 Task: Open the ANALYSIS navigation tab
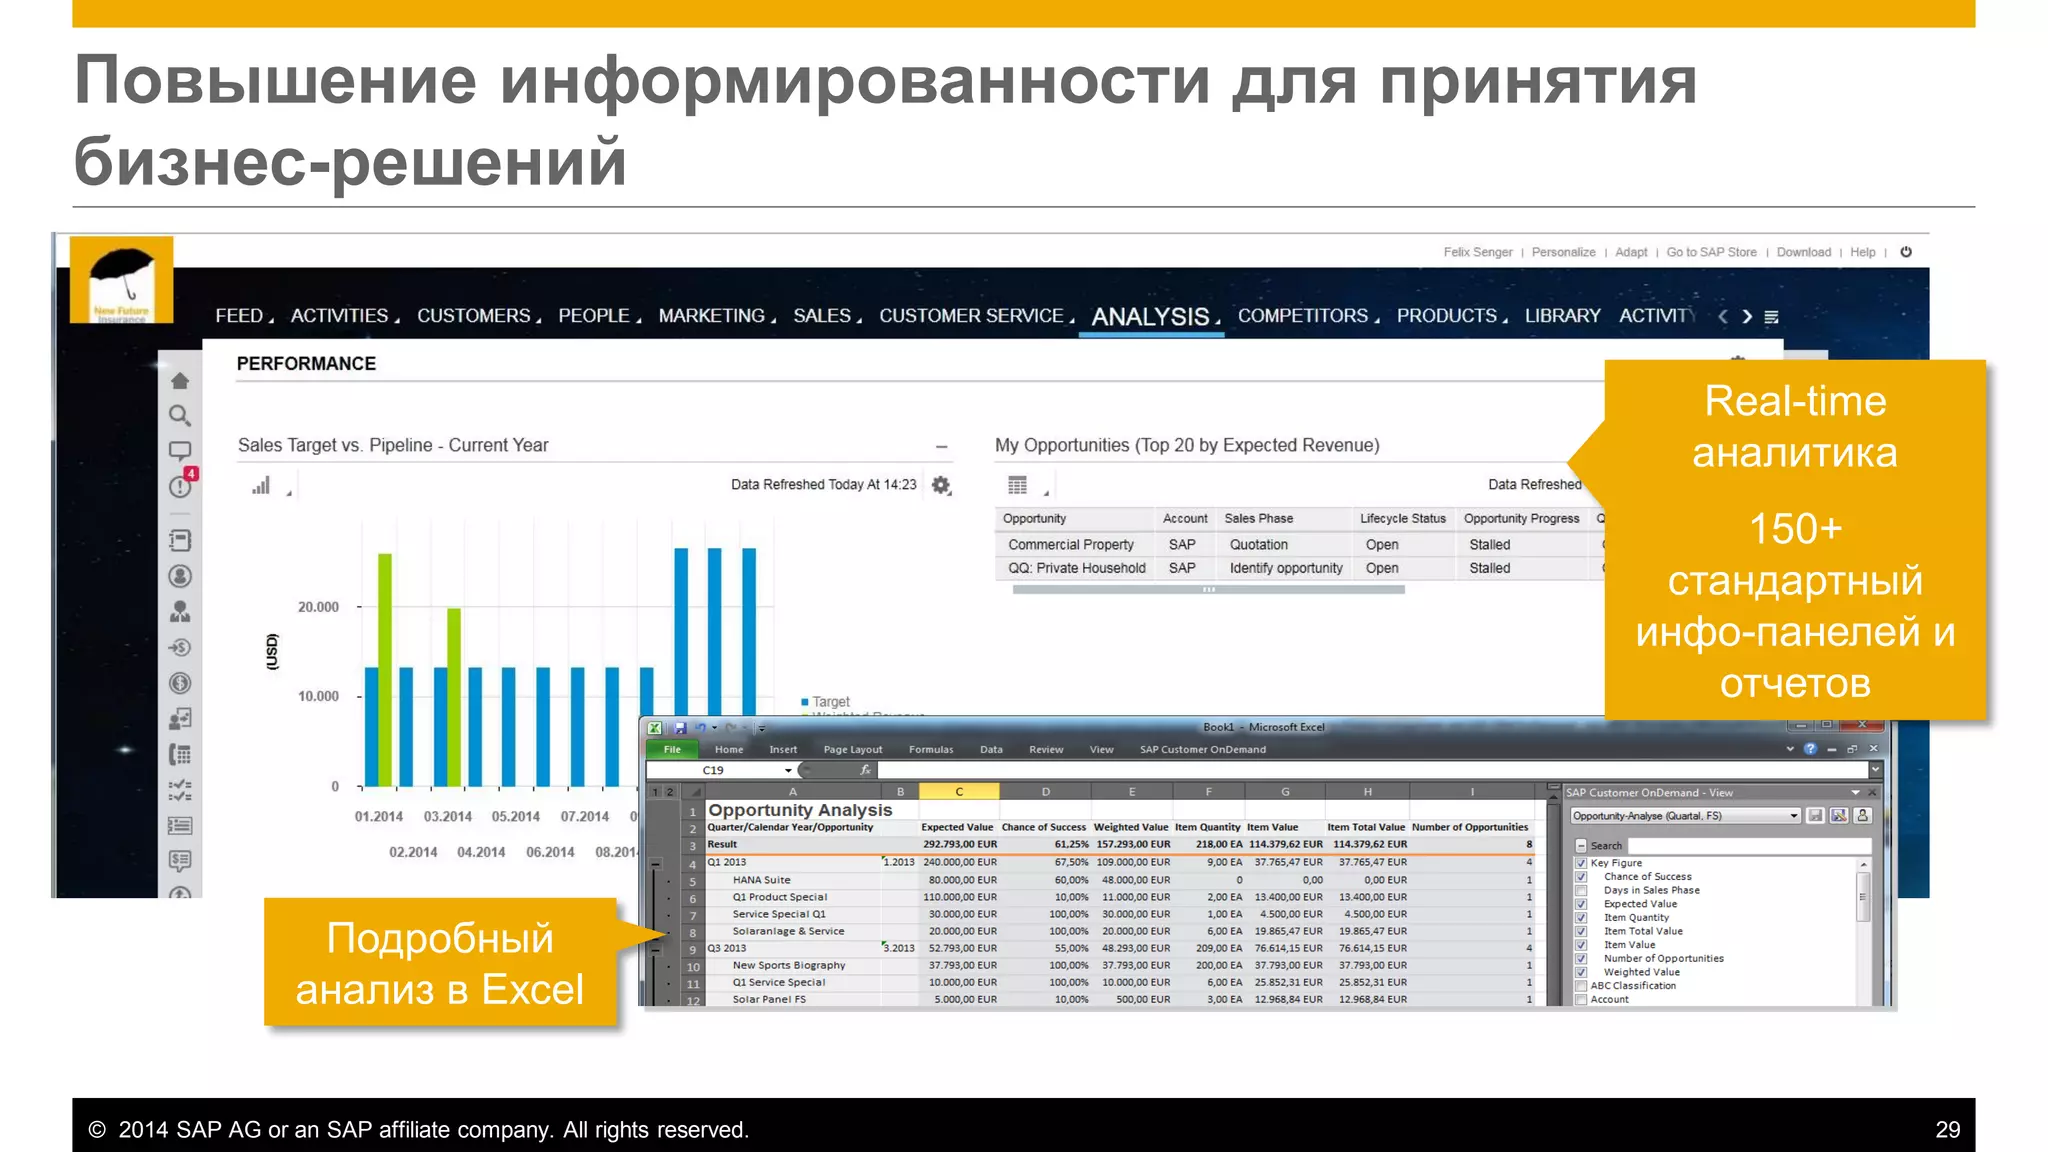(1151, 317)
